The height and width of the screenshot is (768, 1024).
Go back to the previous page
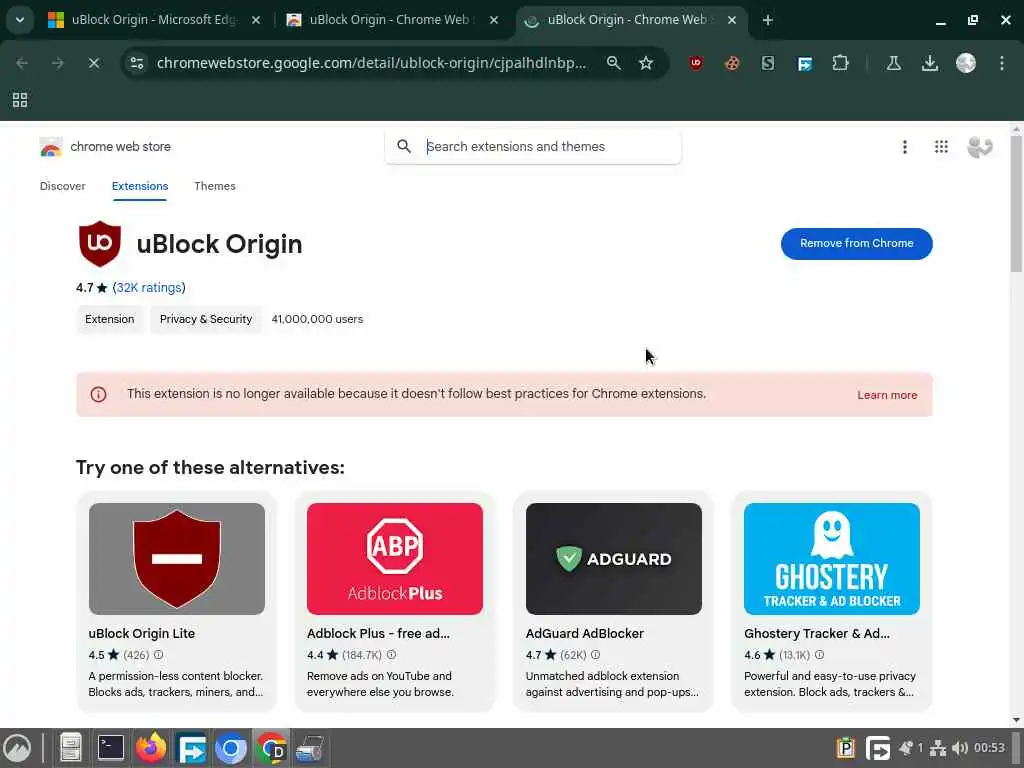(22, 63)
